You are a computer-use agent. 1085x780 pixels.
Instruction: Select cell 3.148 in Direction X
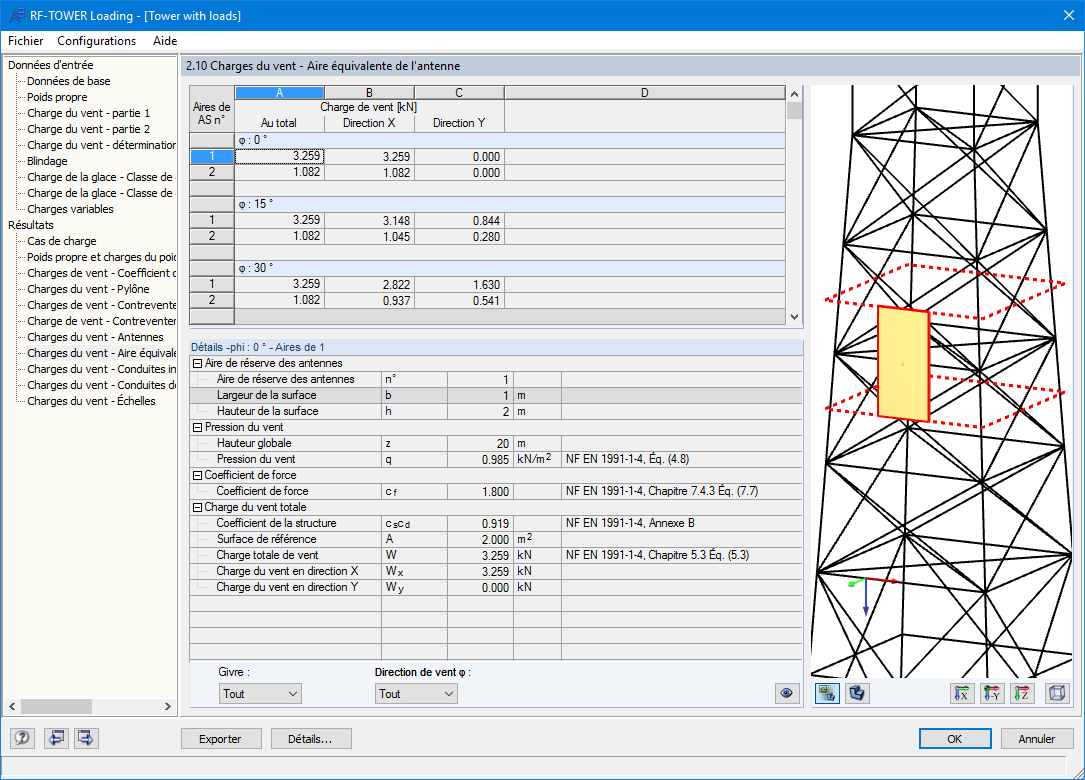click(x=370, y=220)
